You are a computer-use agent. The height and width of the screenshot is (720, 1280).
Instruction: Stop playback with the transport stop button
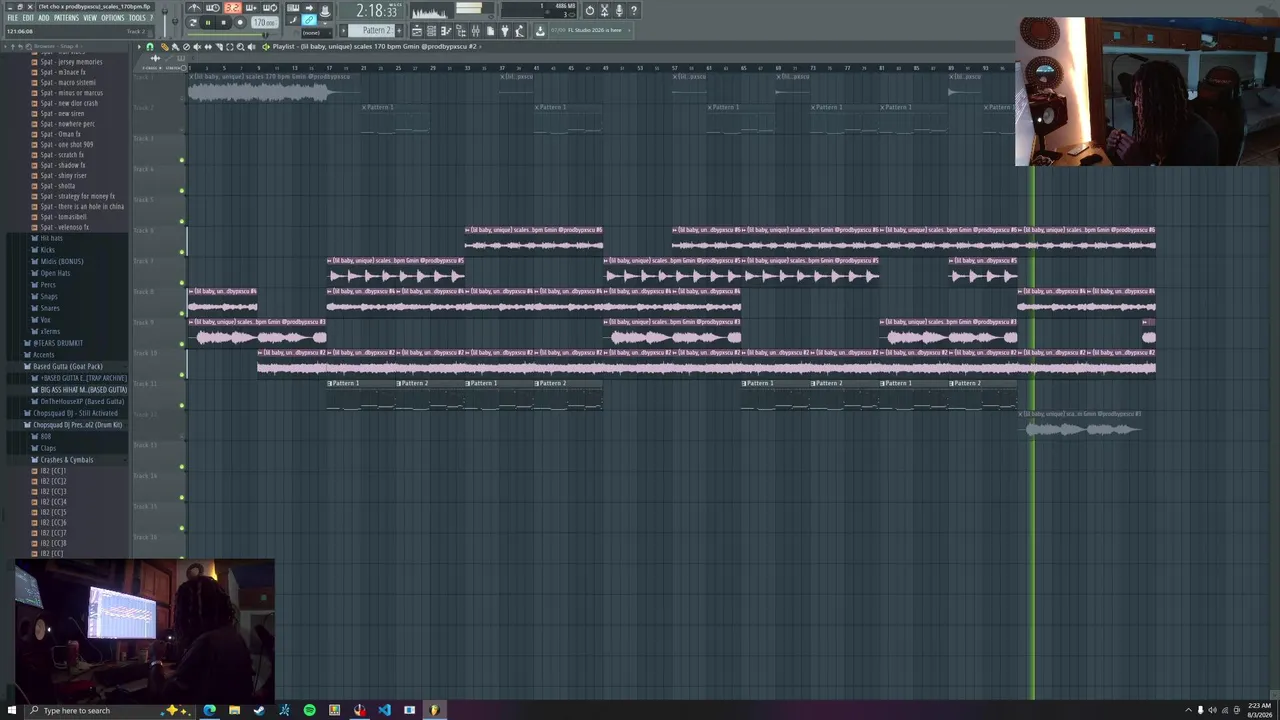tap(224, 23)
